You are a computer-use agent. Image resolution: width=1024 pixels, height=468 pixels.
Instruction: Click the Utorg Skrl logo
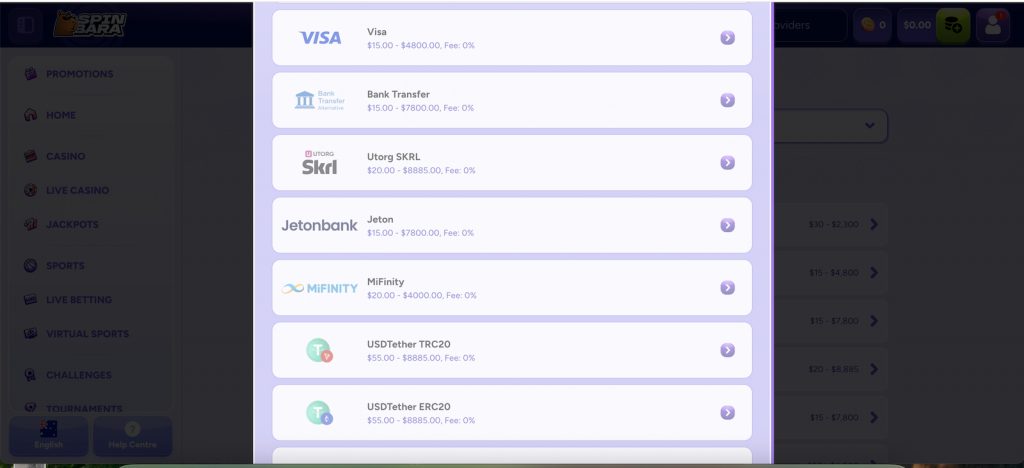[320, 163]
